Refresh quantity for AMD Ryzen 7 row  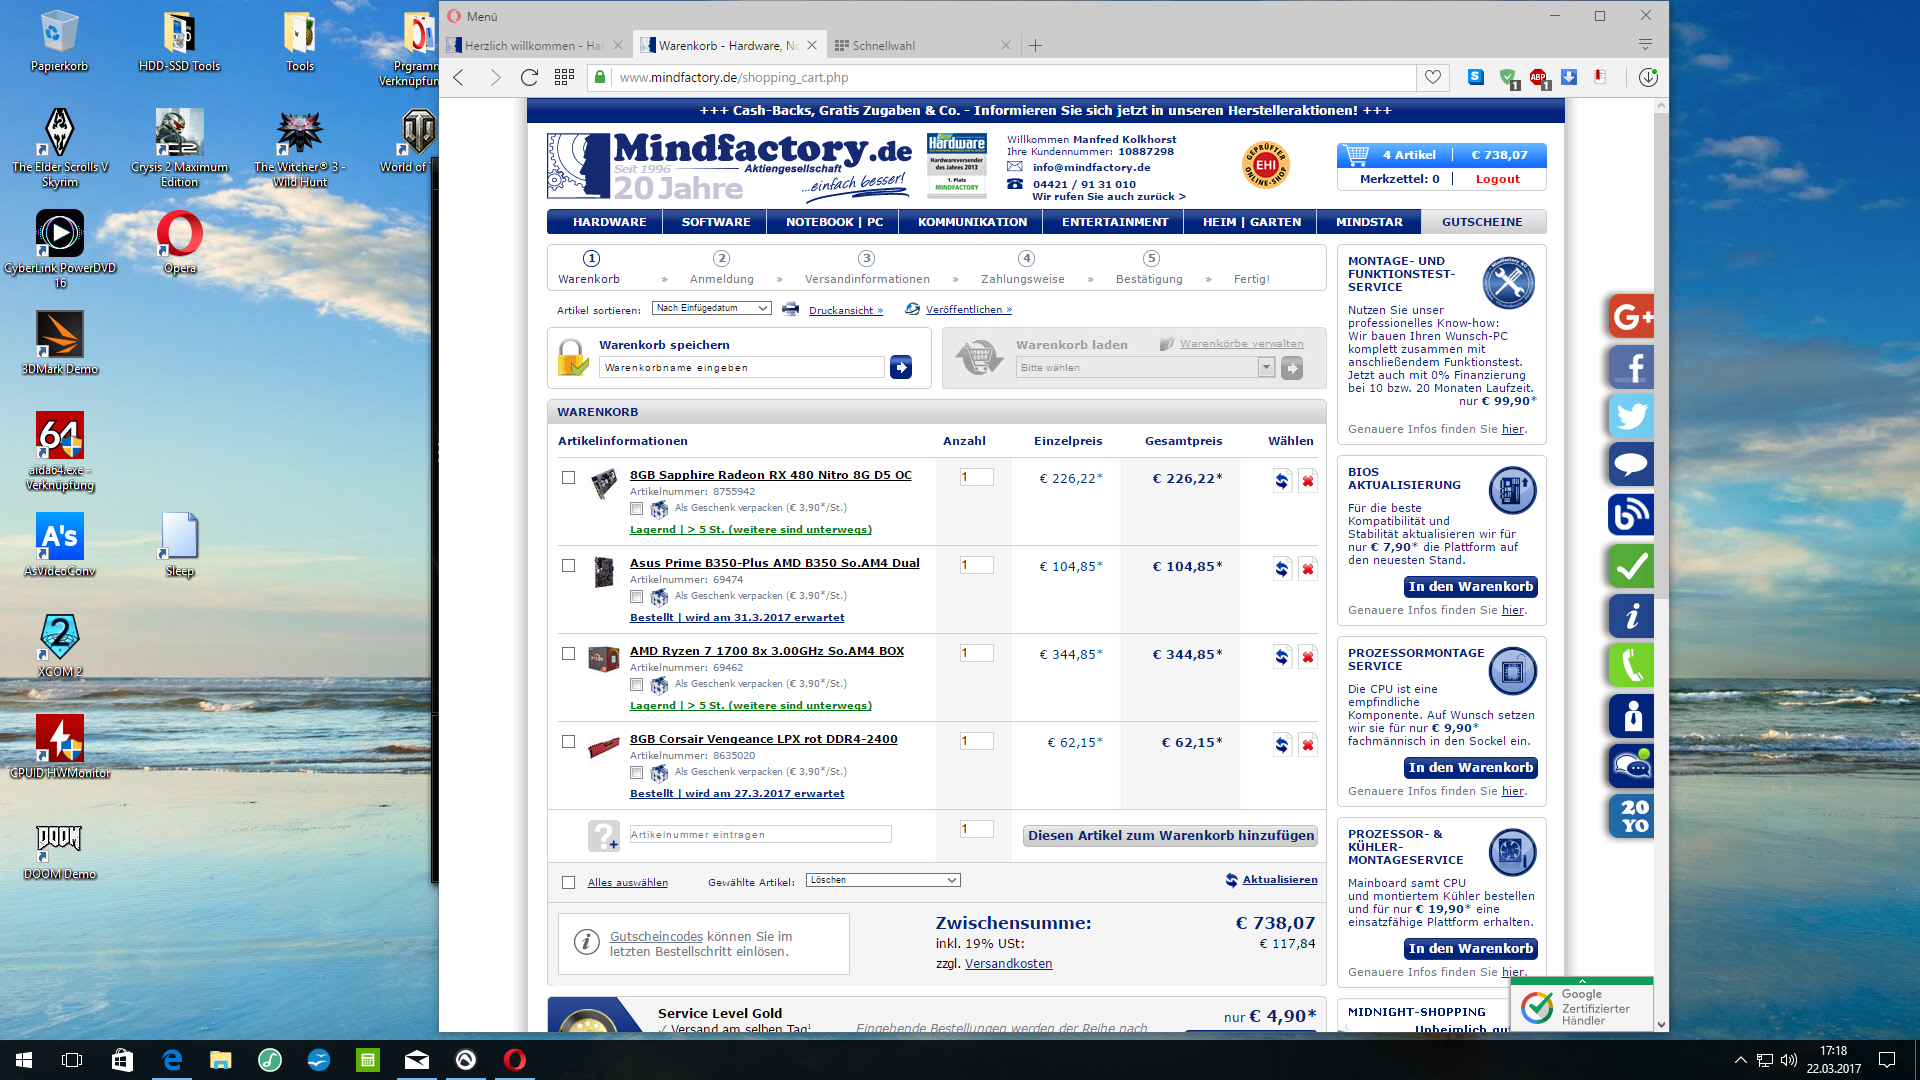click(1281, 657)
